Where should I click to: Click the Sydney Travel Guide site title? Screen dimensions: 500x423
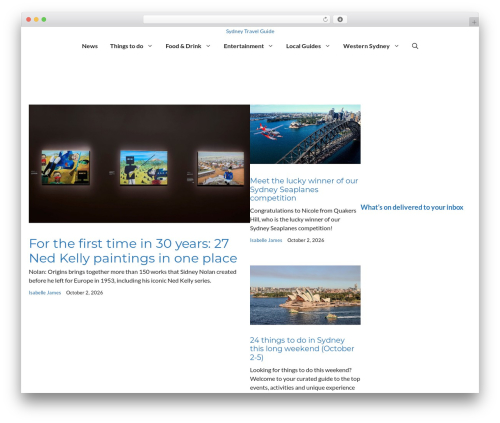tap(250, 31)
